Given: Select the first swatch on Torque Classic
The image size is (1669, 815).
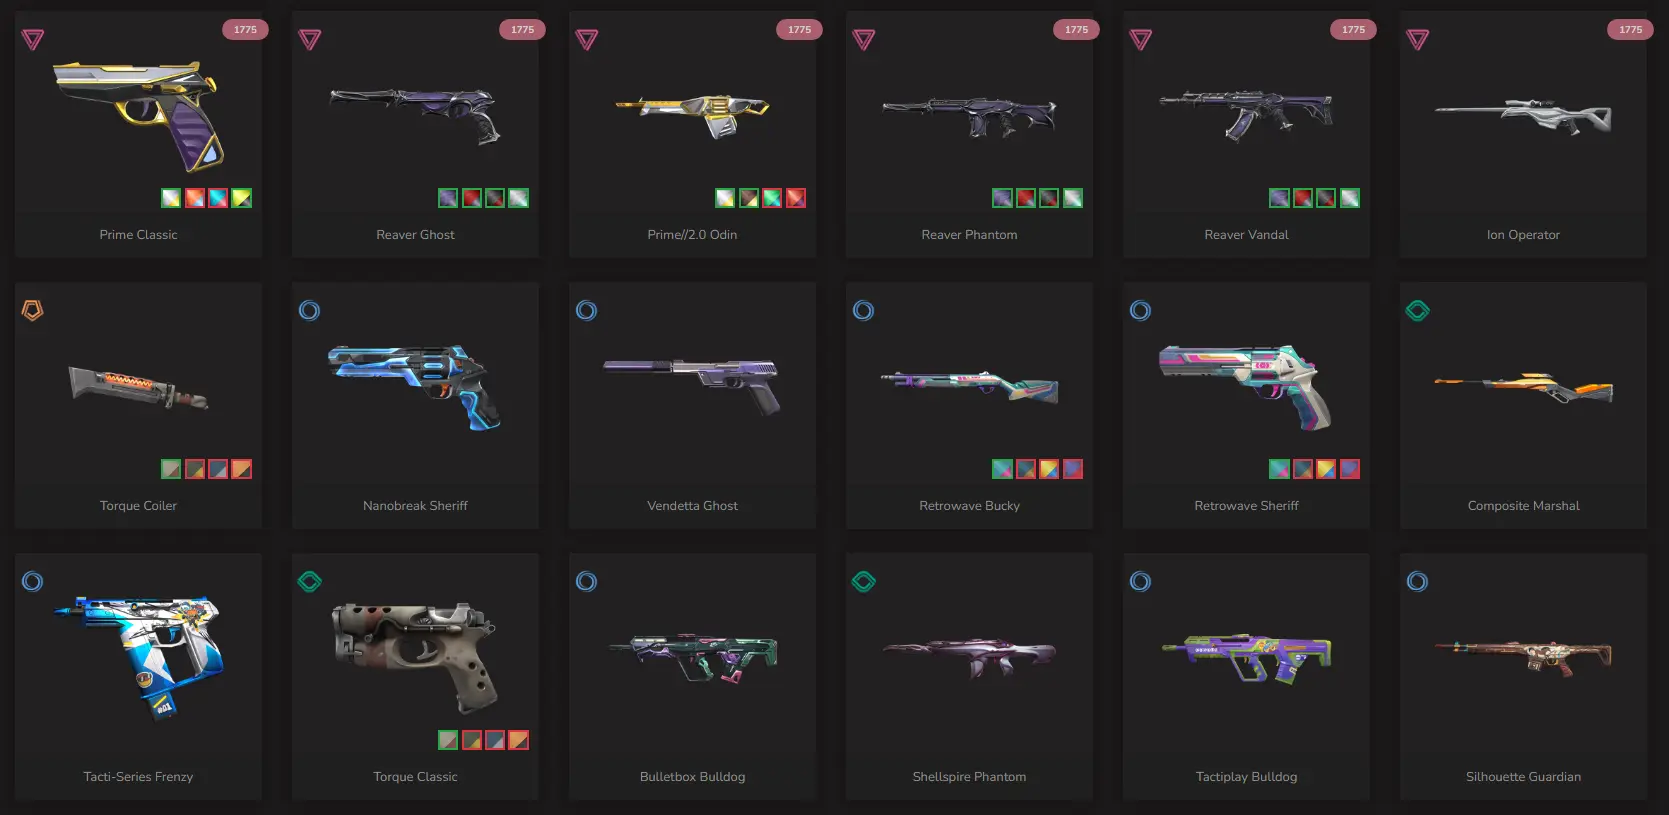Looking at the screenshot, I should pyautogui.click(x=448, y=740).
